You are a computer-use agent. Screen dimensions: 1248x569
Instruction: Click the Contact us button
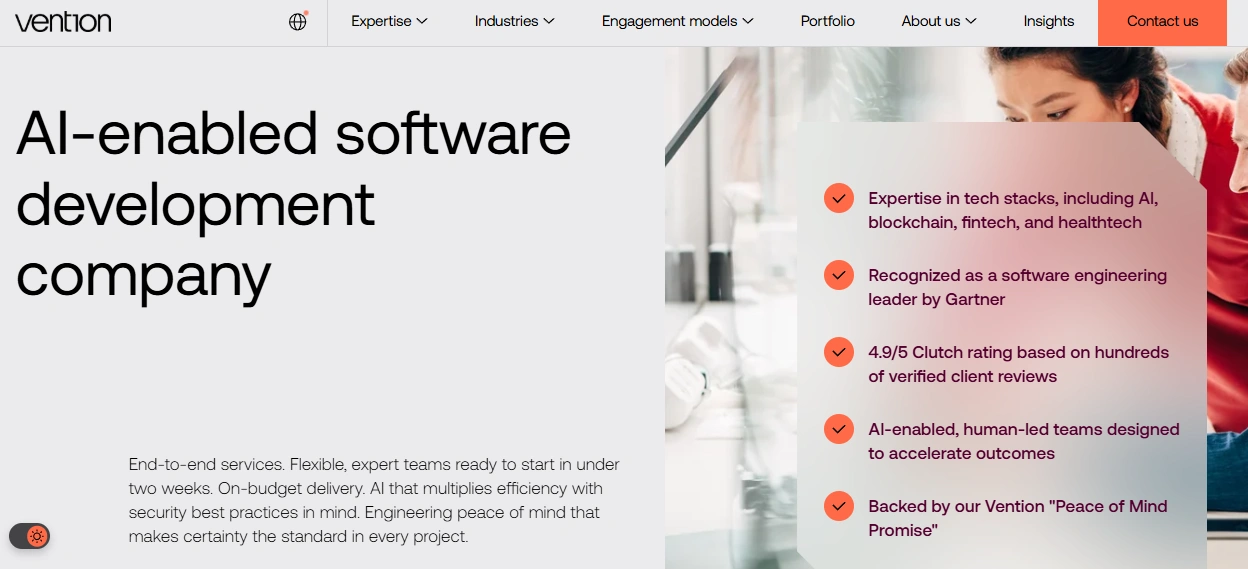(x=1162, y=22)
